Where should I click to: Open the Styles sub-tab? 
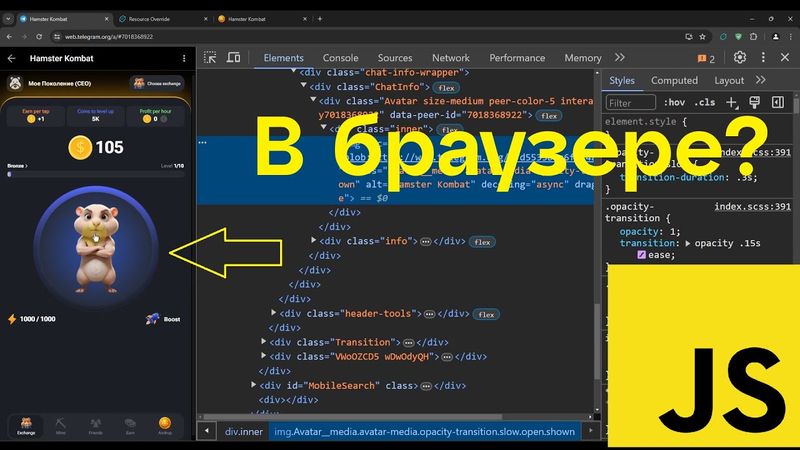pyautogui.click(x=622, y=80)
